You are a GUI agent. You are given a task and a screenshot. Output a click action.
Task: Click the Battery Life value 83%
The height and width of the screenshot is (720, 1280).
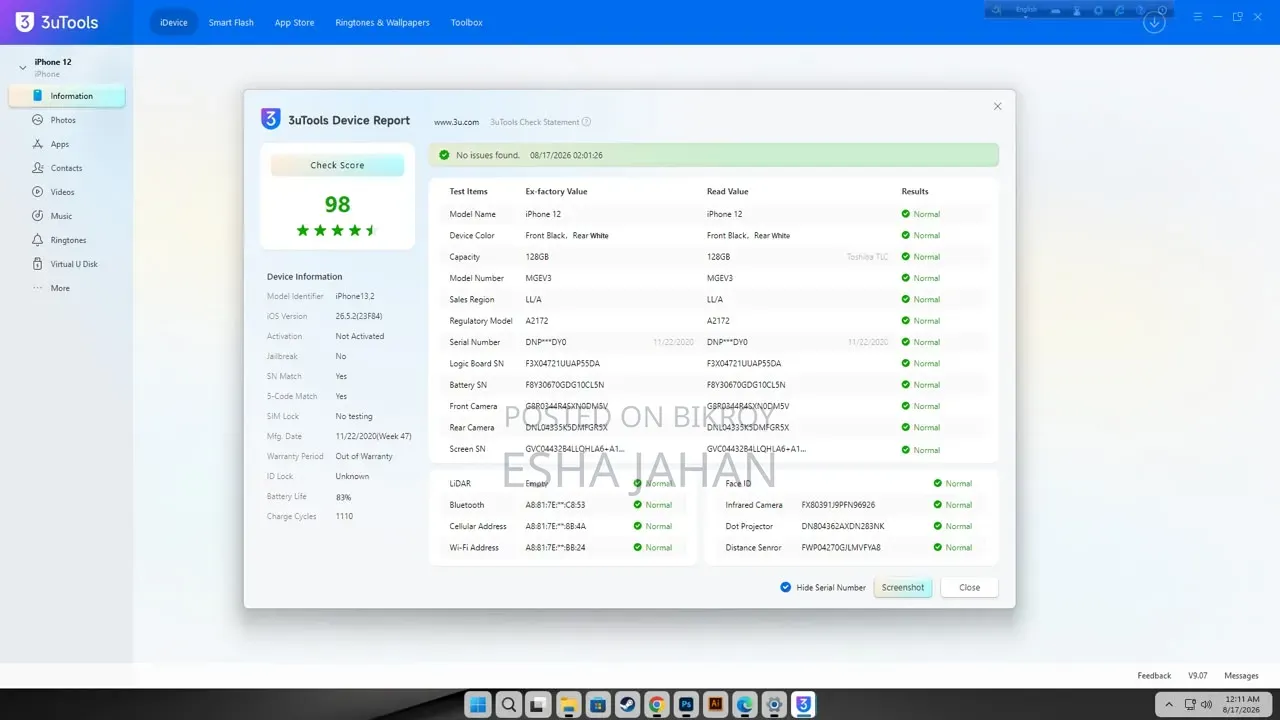tap(343, 497)
